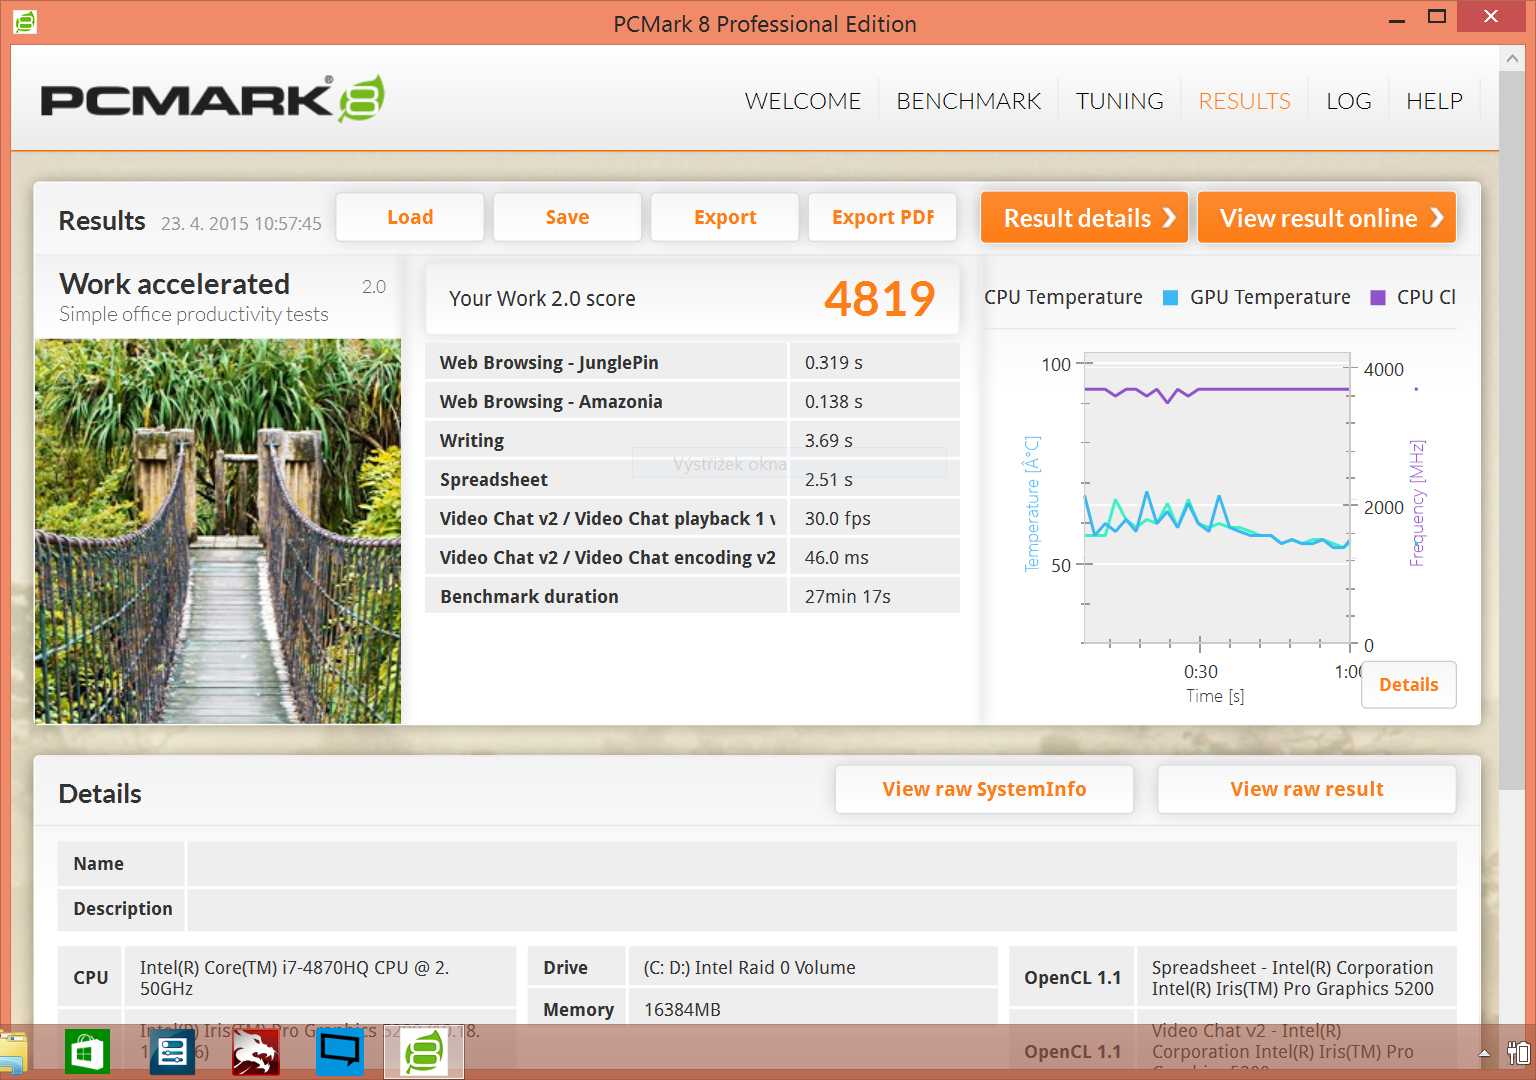Open the settings sliders app in taskbar
Image resolution: width=1536 pixels, height=1080 pixels.
(x=172, y=1052)
